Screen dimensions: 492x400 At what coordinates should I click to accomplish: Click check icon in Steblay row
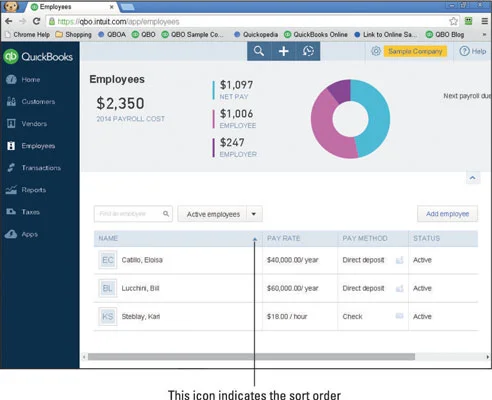(399, 316)
